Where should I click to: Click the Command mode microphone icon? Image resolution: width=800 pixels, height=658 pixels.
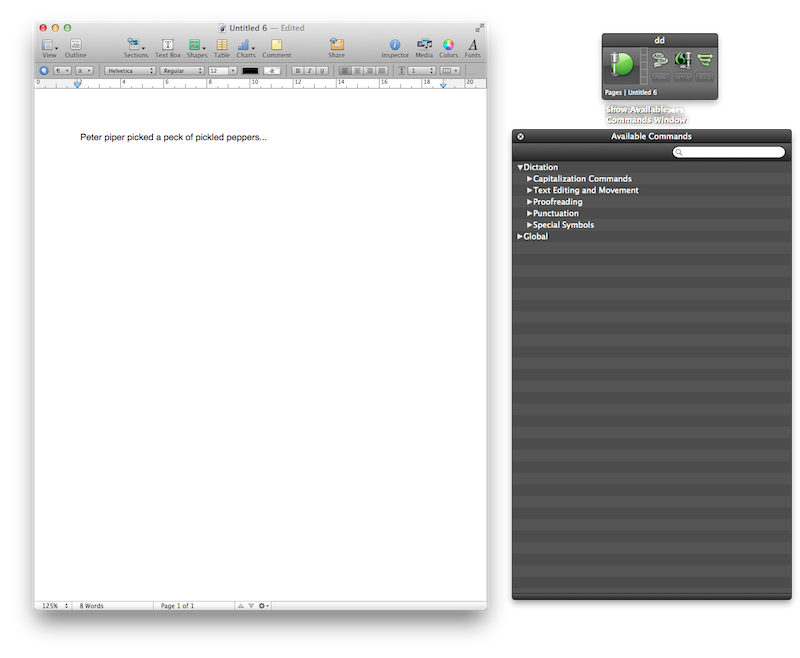point(683,60)
